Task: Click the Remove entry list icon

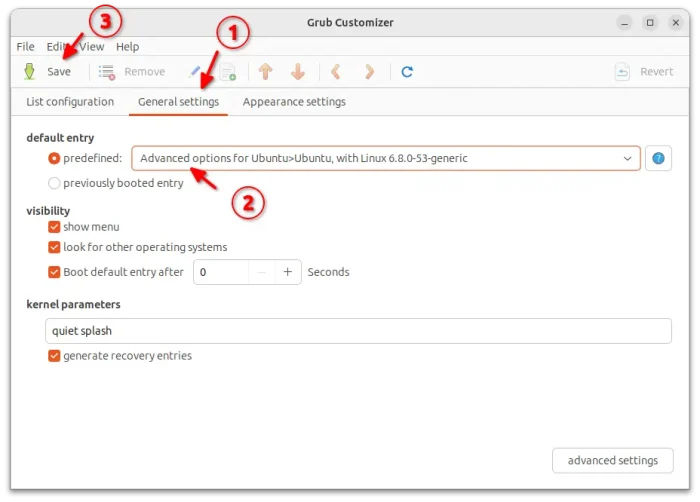Action: click(107, 72)
